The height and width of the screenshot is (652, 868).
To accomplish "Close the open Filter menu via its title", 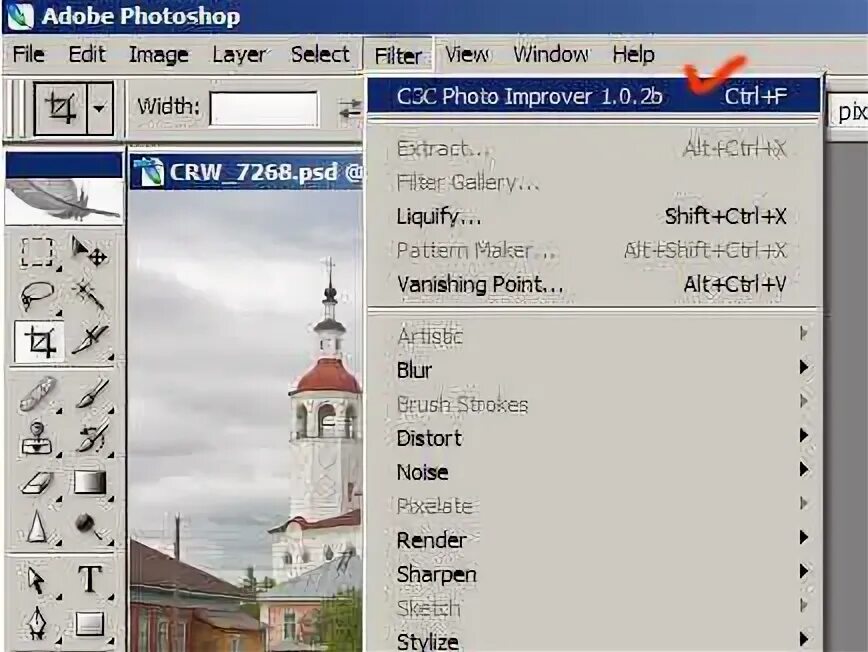I will pyautogui.click(x=398, y=55).
